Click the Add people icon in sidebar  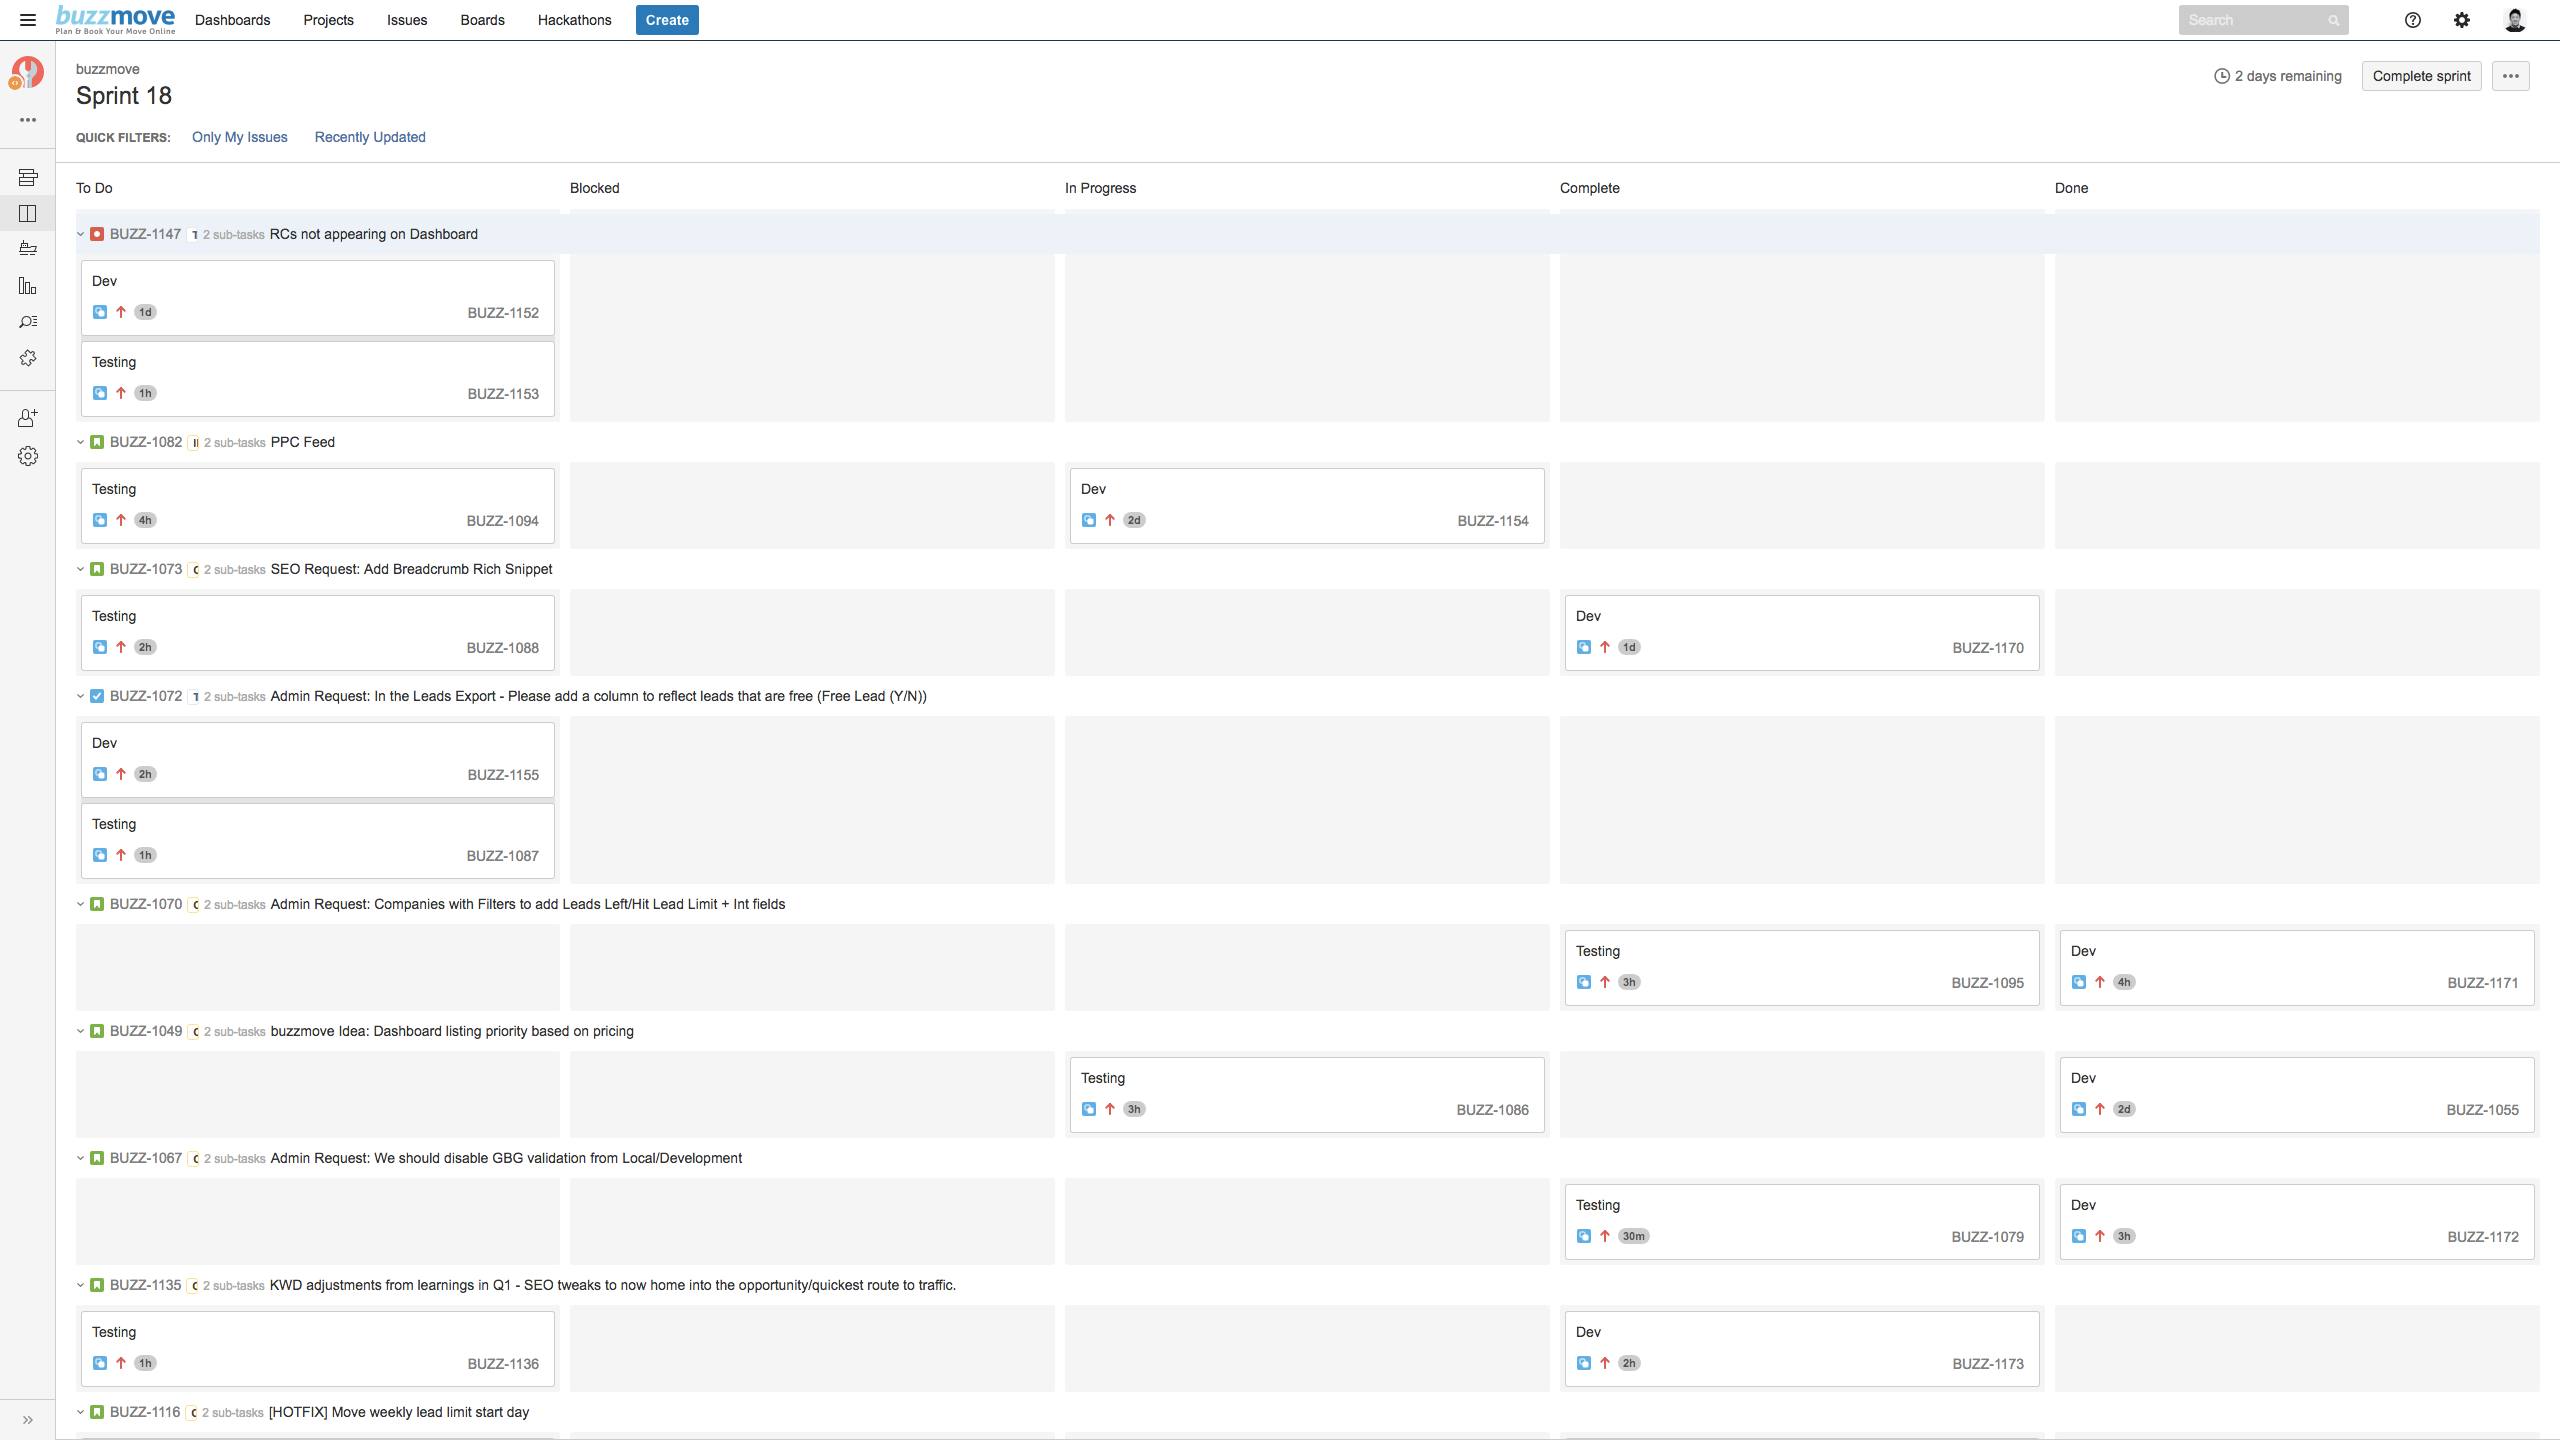pos(28,418)
